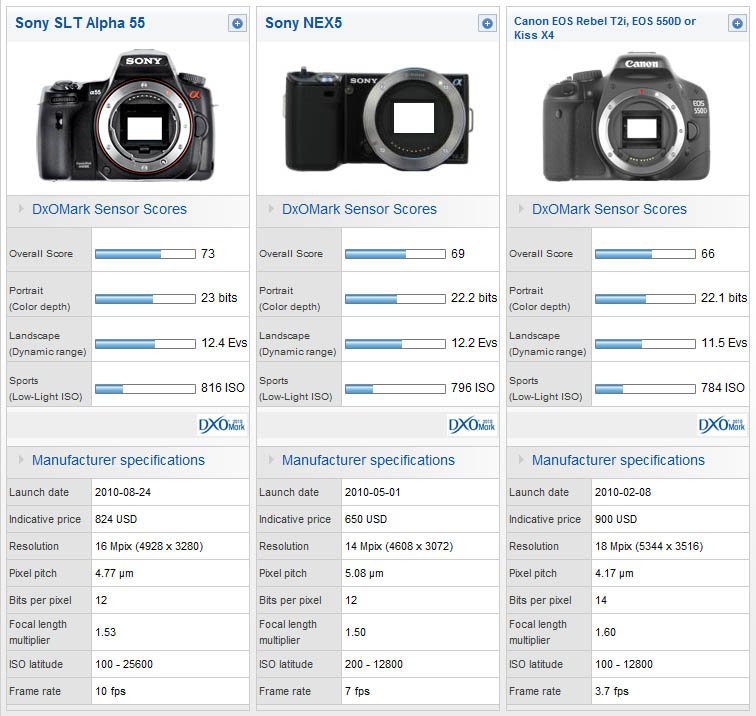Click Manufacturer specifications heading under Sony Alpha 55
The image size is (756, 716).
coord(118,461)
